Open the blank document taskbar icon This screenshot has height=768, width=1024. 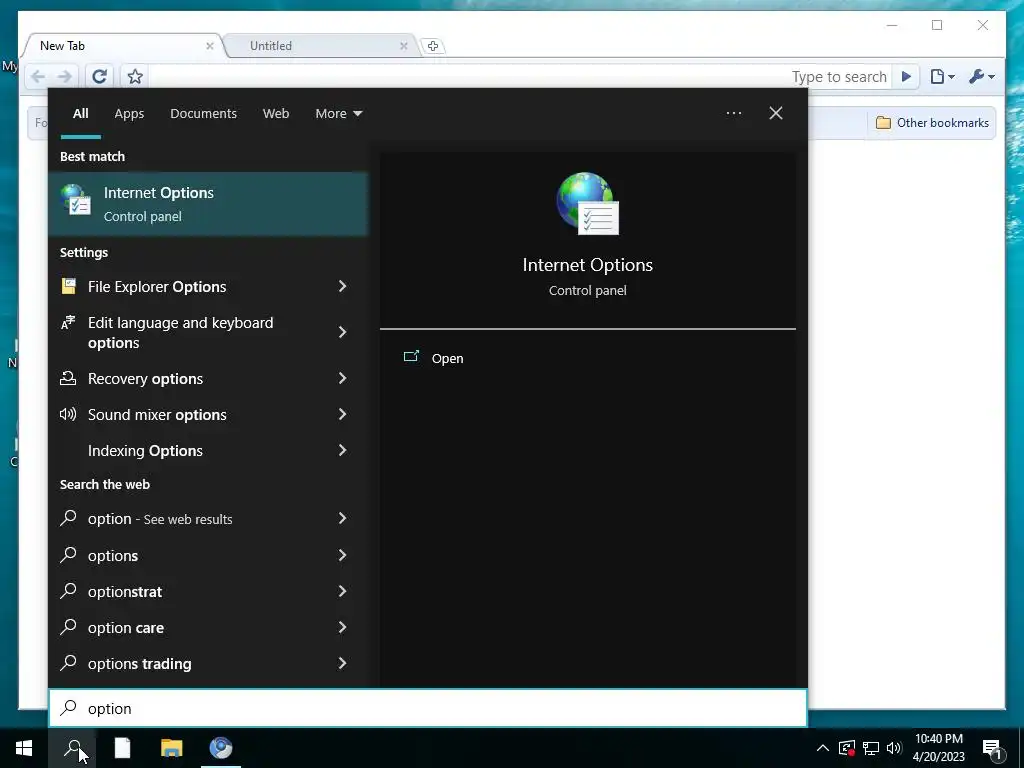click(122, 748)
